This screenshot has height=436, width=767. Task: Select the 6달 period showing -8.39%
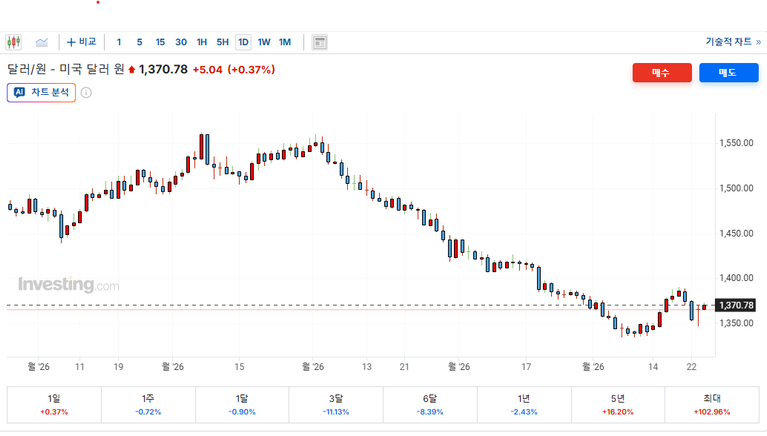[430, 405]
